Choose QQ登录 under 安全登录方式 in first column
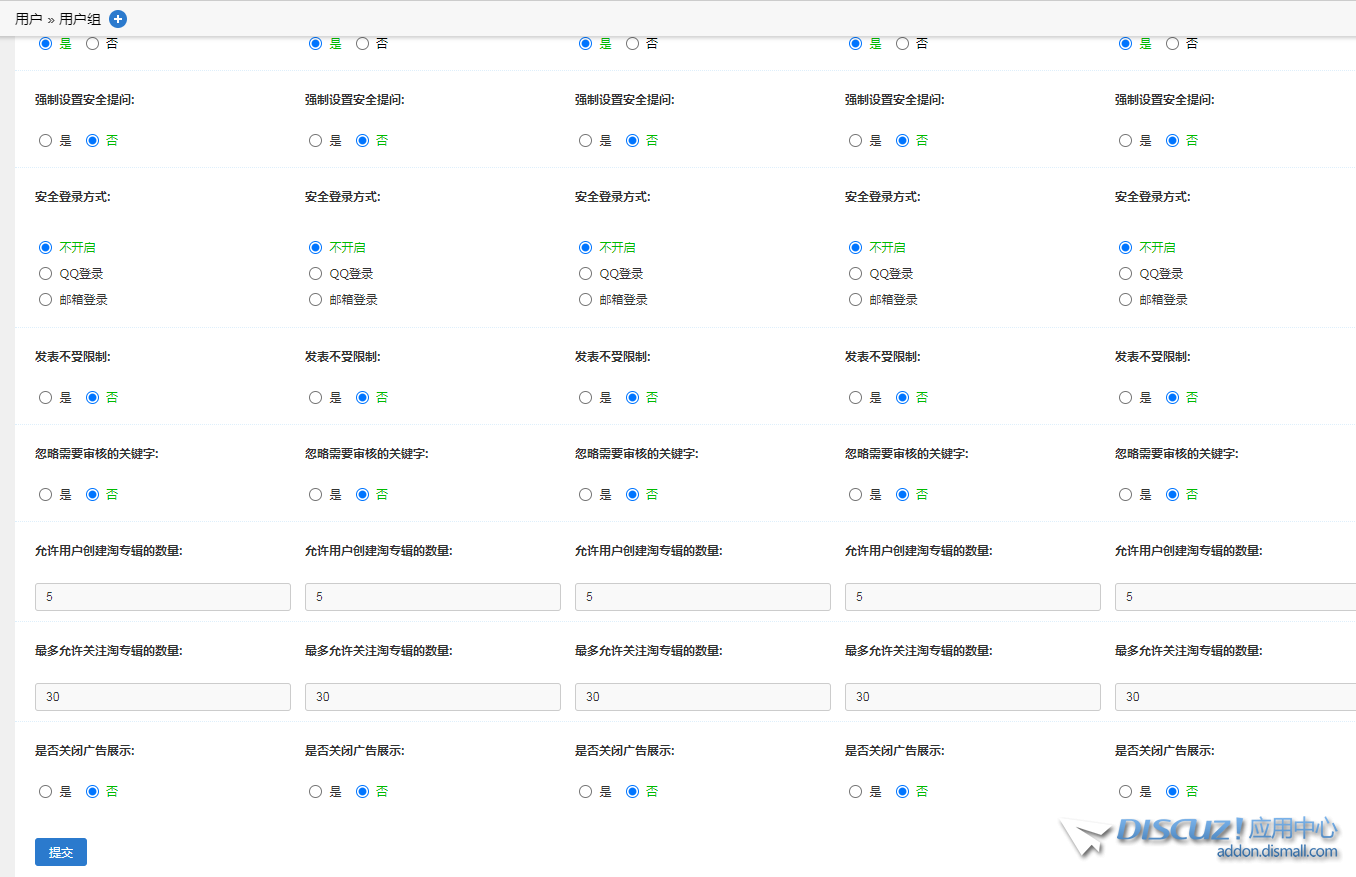The image size is (1356, 877). click(45, 274)
